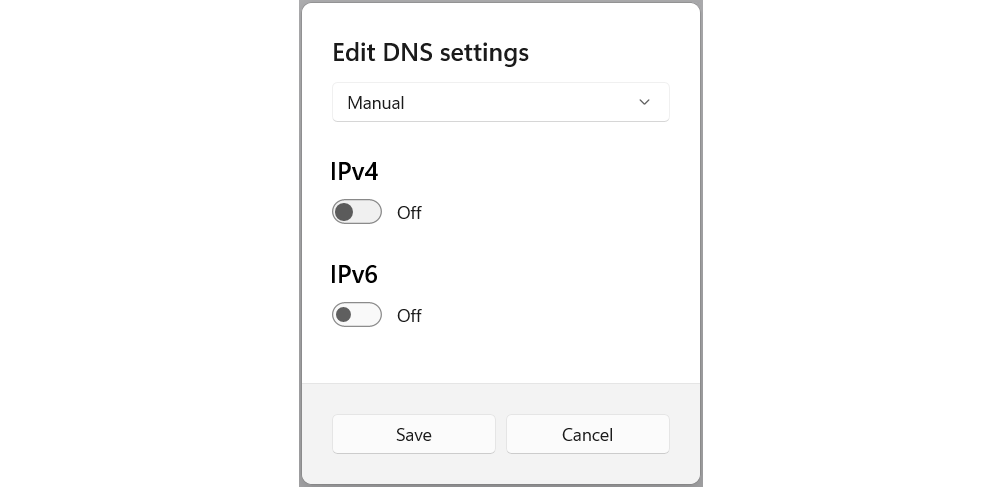Screen dimensions: 1000x487
Task: Click the IPv4 section heading
Action: 355,171
